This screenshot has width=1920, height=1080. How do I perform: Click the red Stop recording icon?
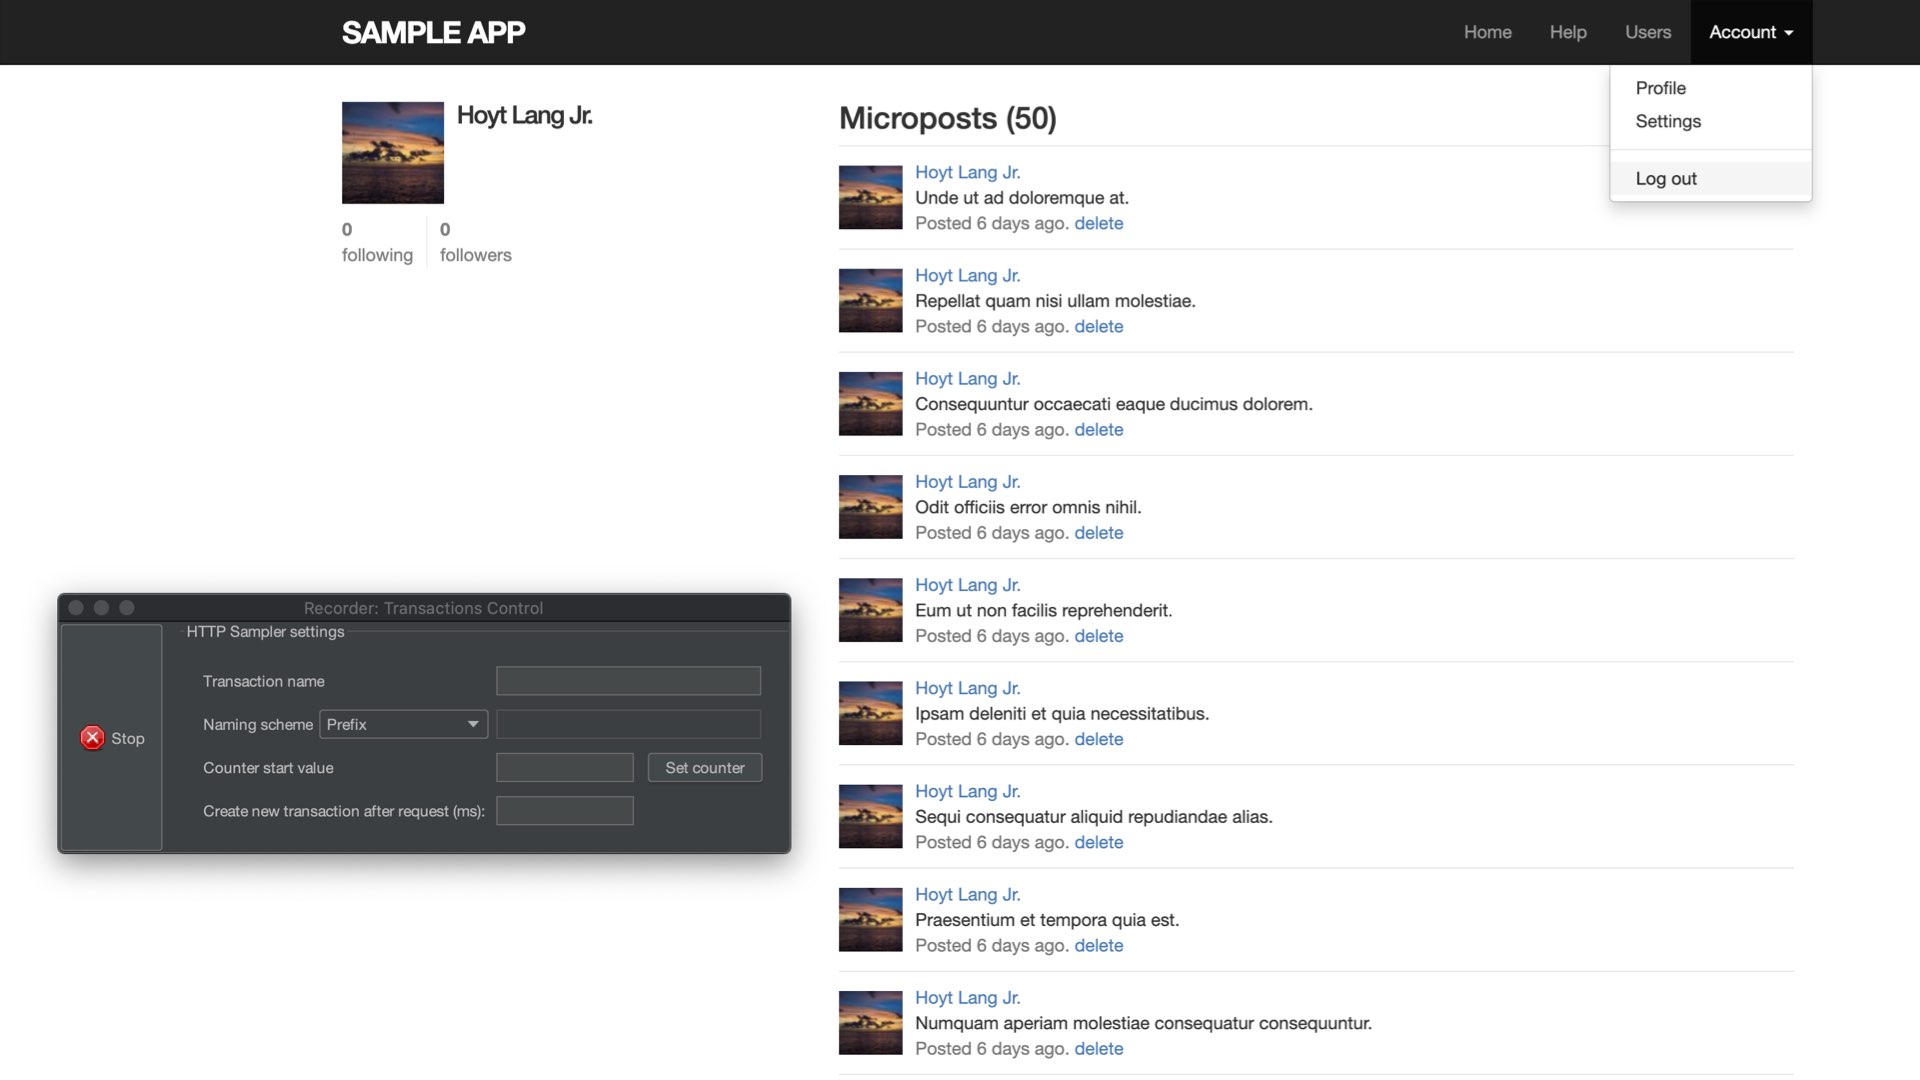point(92,738)
